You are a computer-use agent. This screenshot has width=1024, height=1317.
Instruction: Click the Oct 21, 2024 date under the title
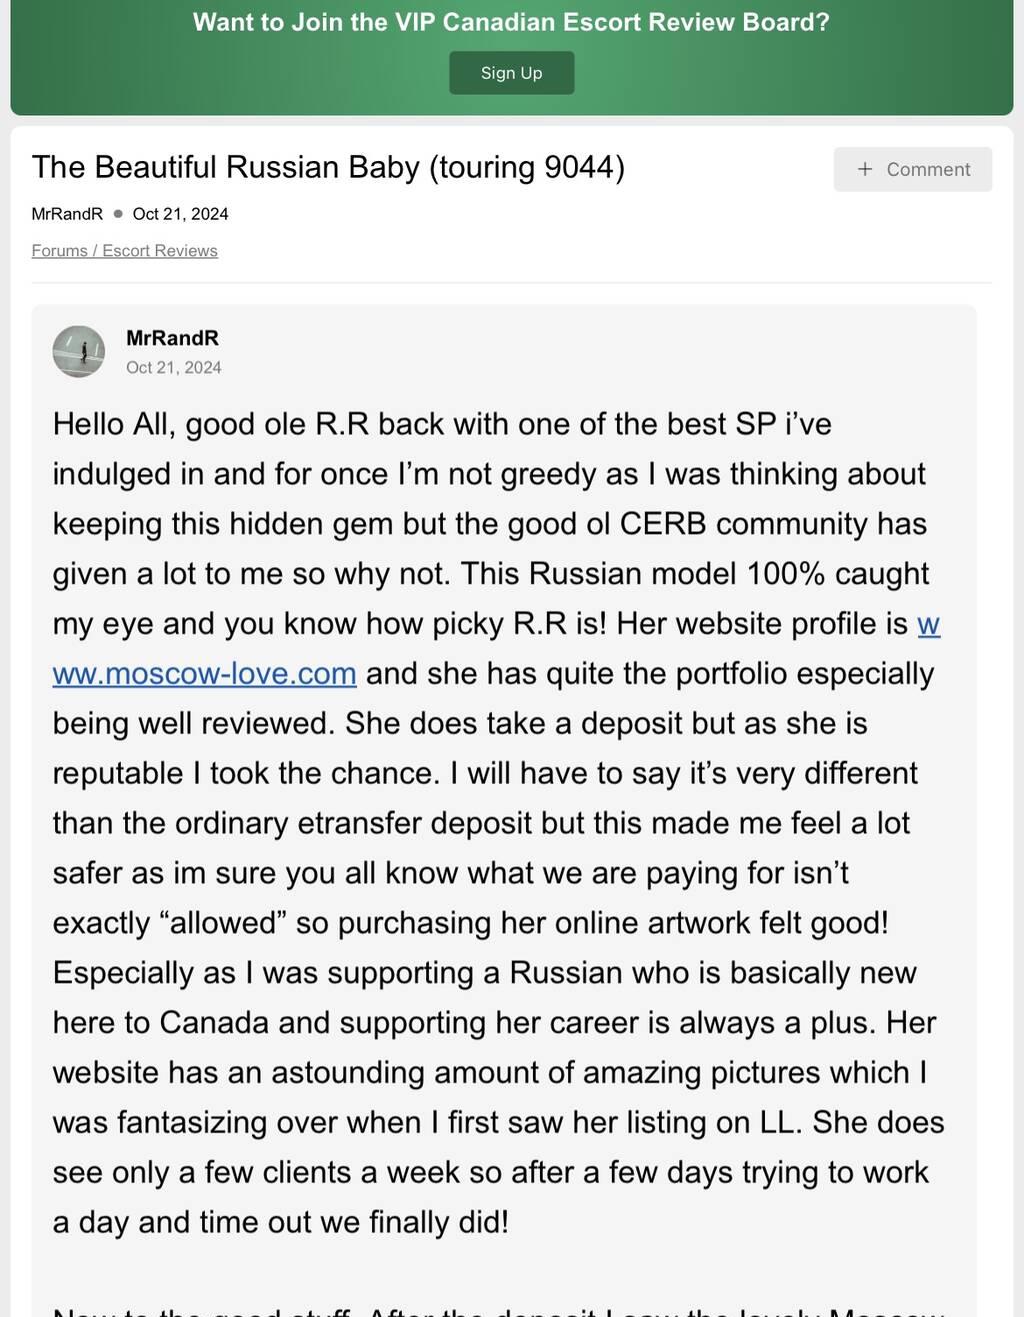pos(180,213)
